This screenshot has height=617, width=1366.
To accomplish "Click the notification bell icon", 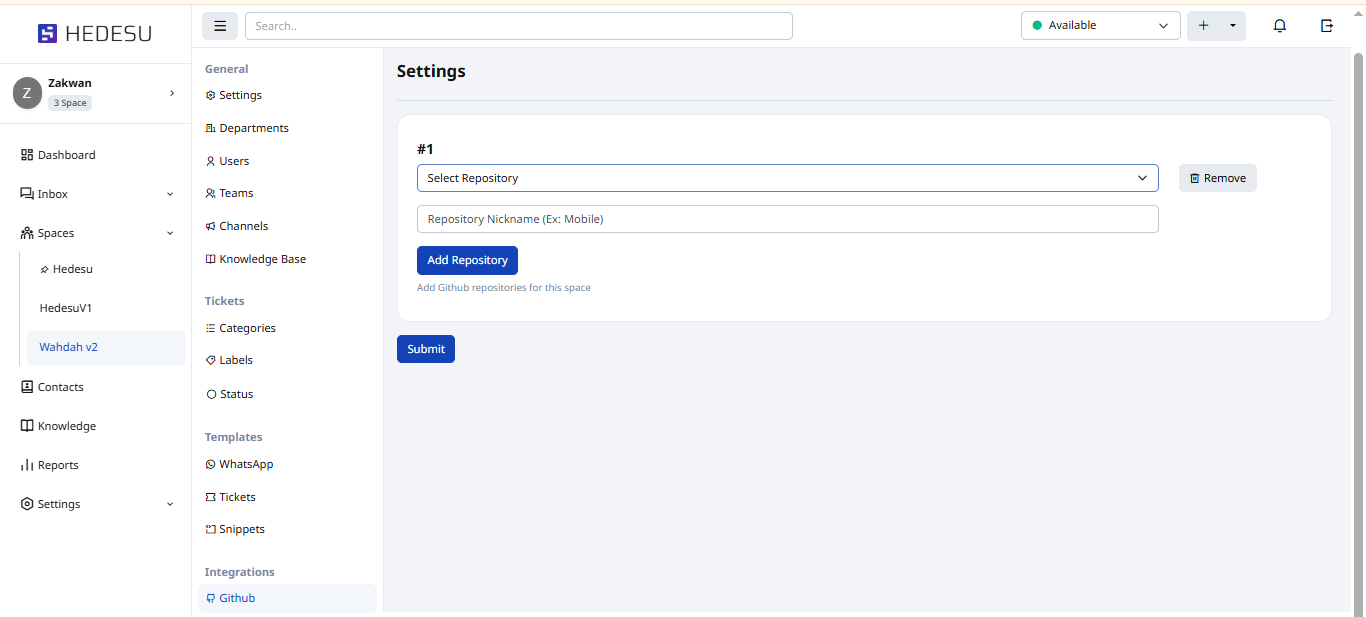I will 1279,26.
